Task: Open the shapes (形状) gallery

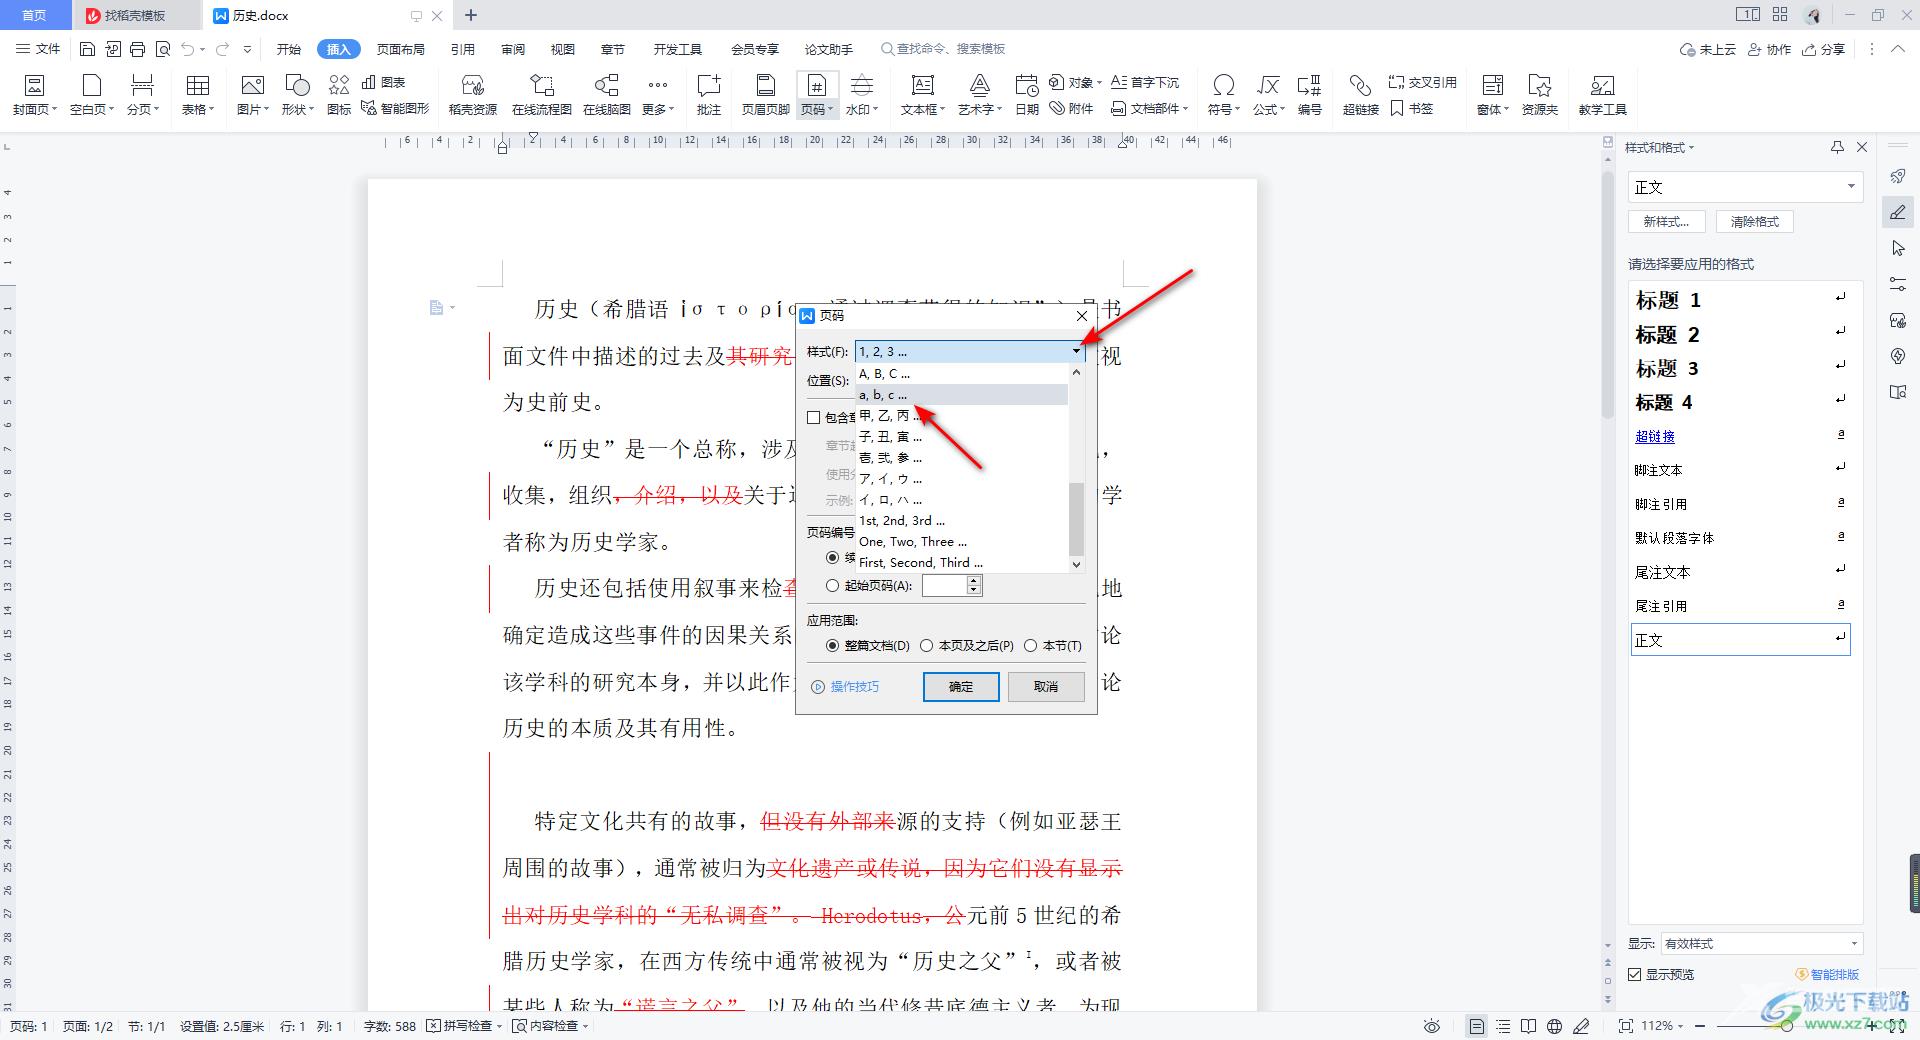Action: pyautogui.click(x=297, y=95)
